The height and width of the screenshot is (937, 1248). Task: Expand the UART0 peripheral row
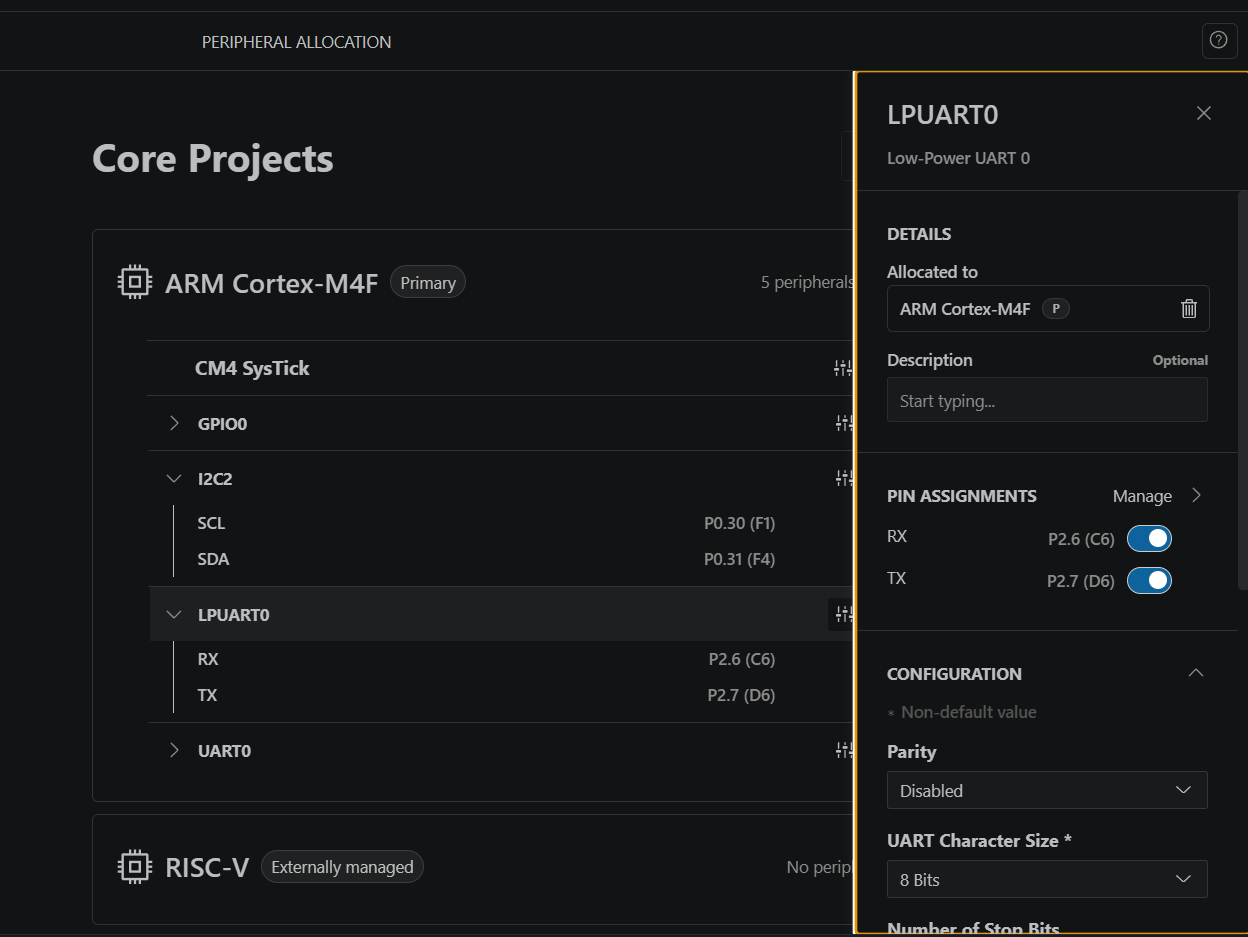pyautogui.click(x=174, y=750)
